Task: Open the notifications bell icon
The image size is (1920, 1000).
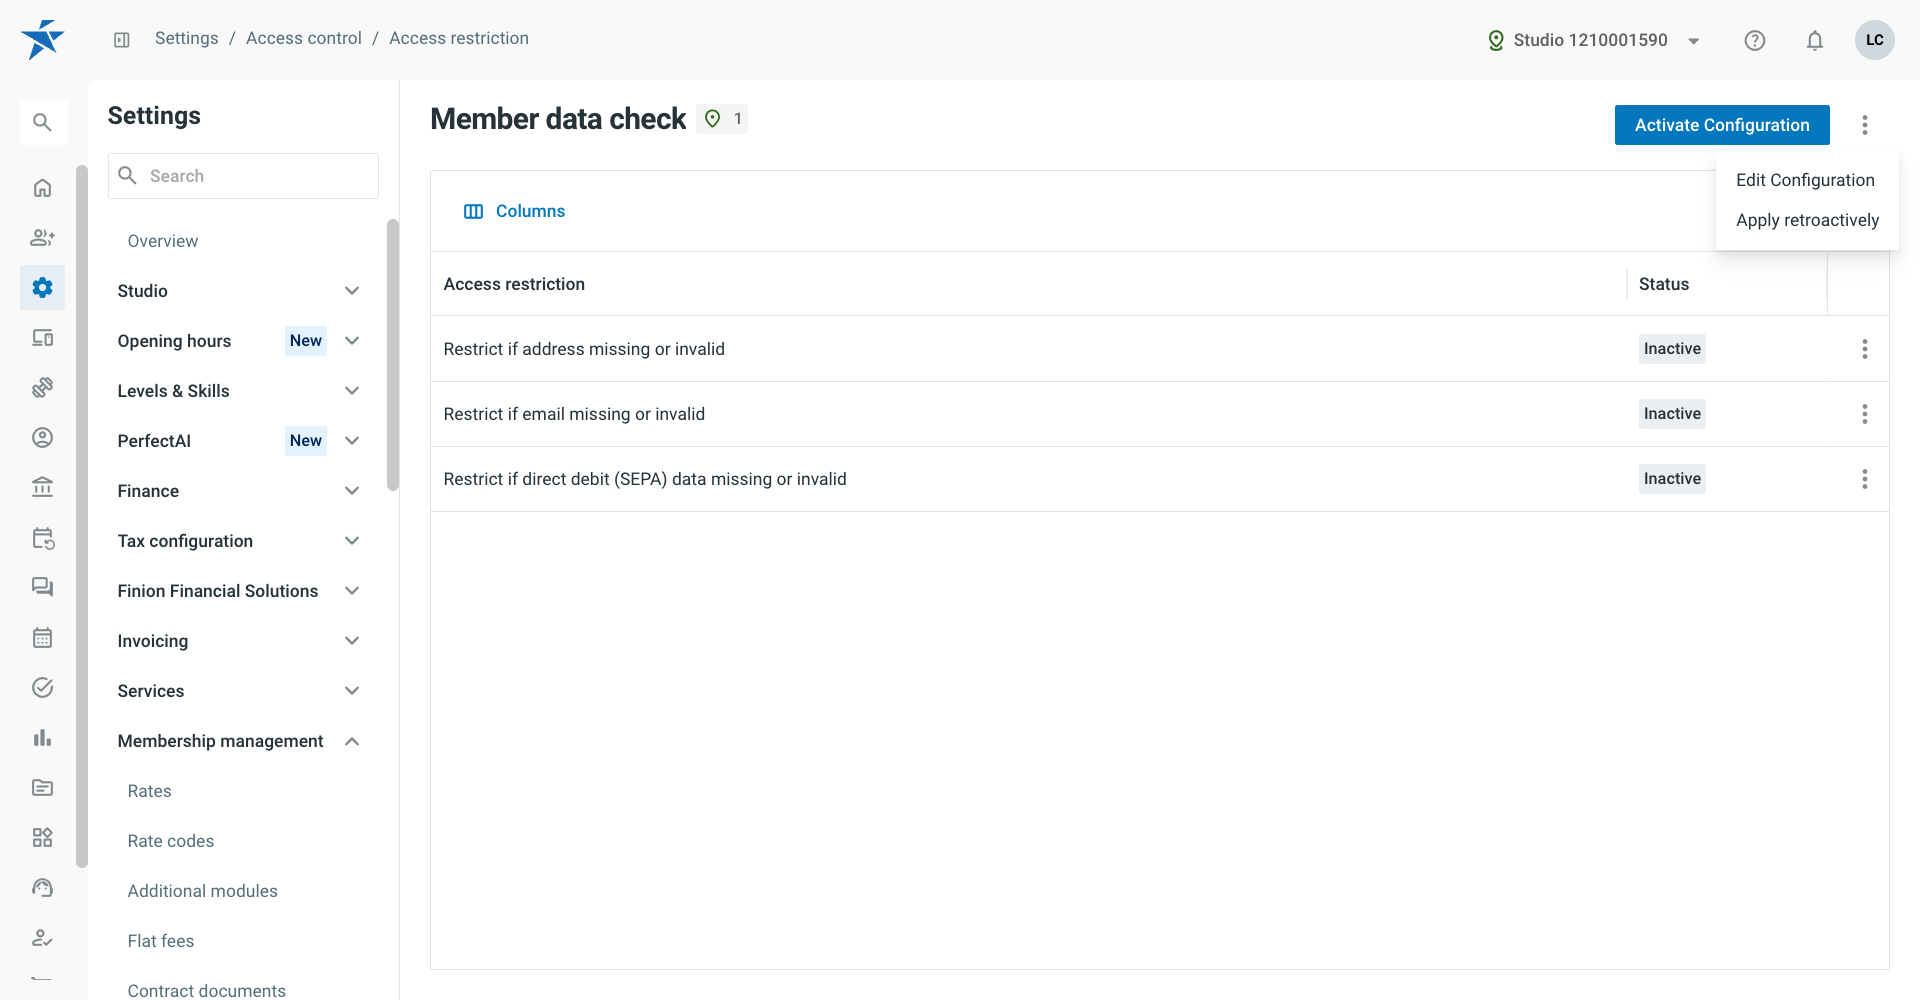Action: (x=1815, y=40)
